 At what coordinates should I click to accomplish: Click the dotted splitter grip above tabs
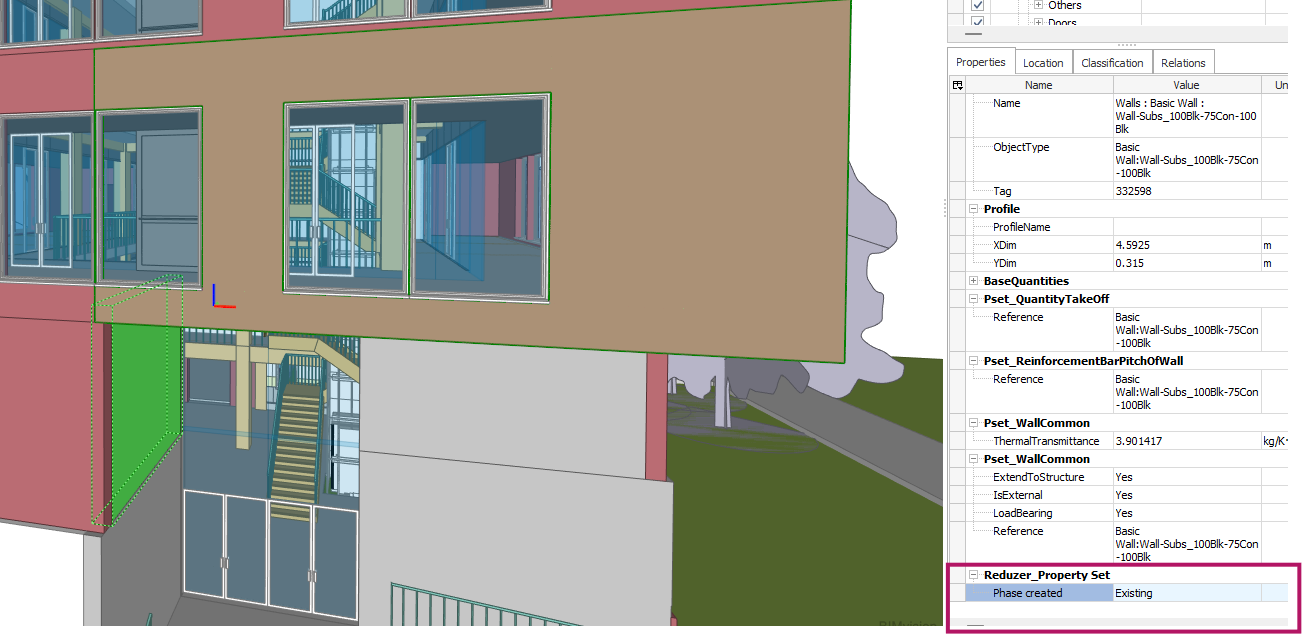1126,45
